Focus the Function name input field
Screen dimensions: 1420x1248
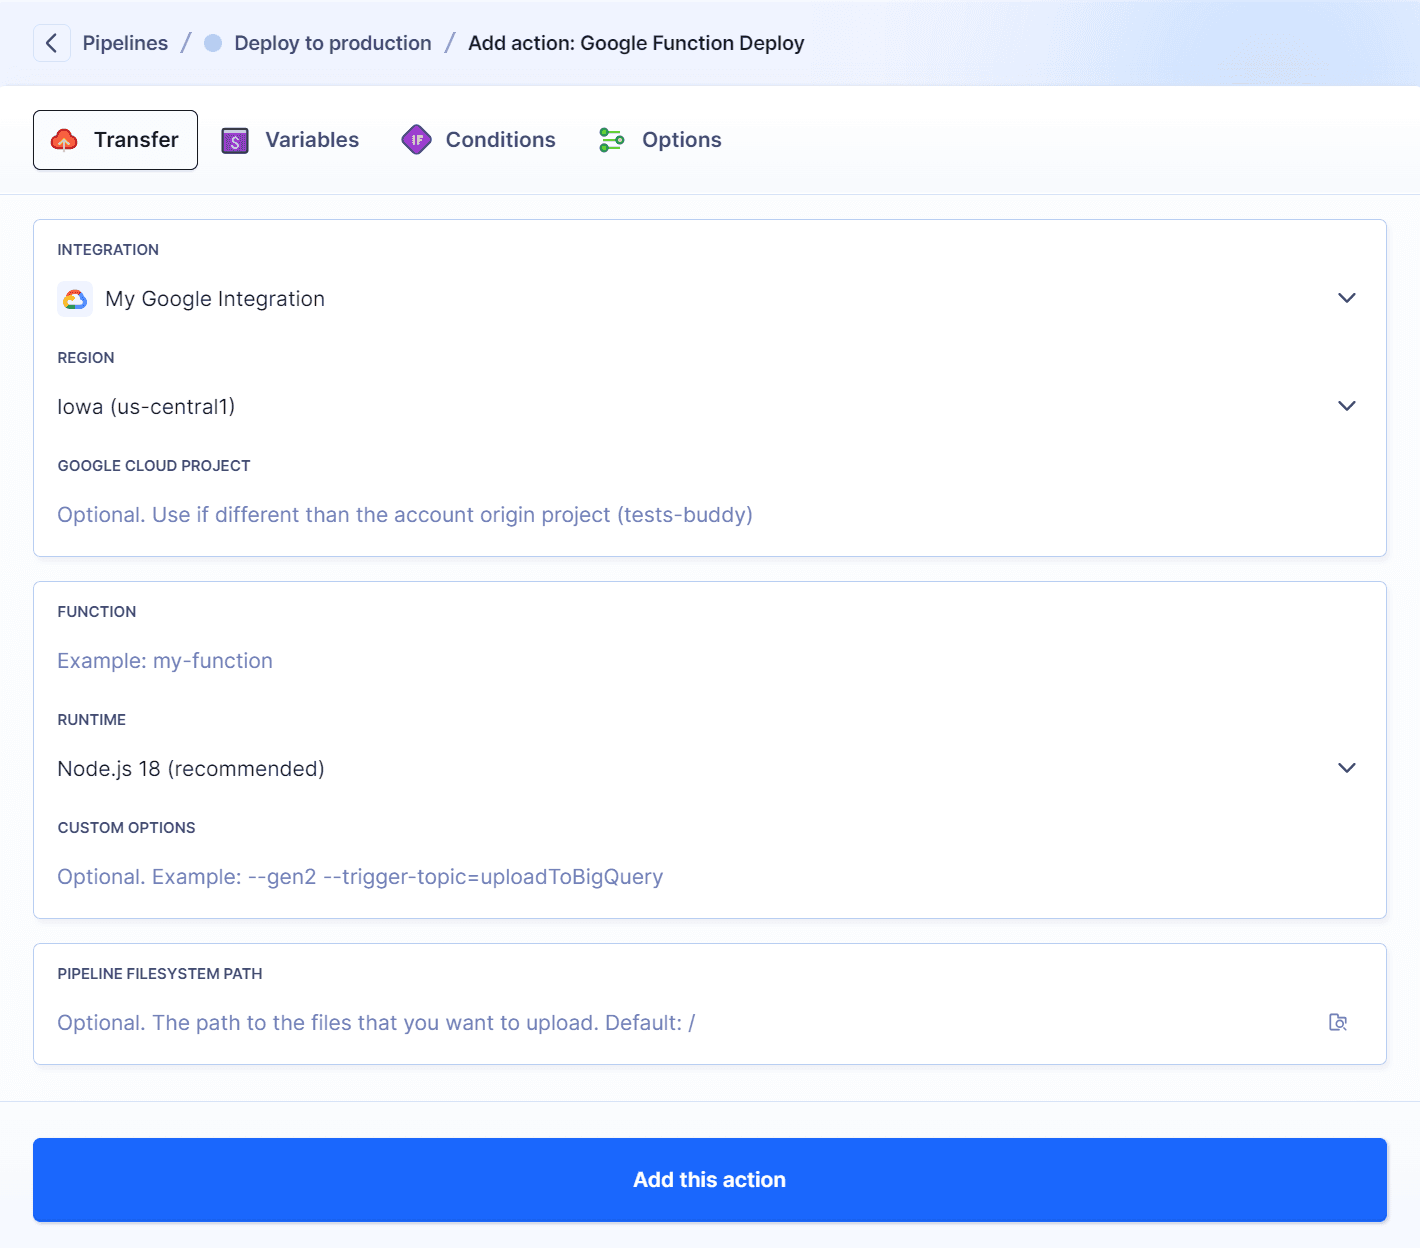click(400, 660)
